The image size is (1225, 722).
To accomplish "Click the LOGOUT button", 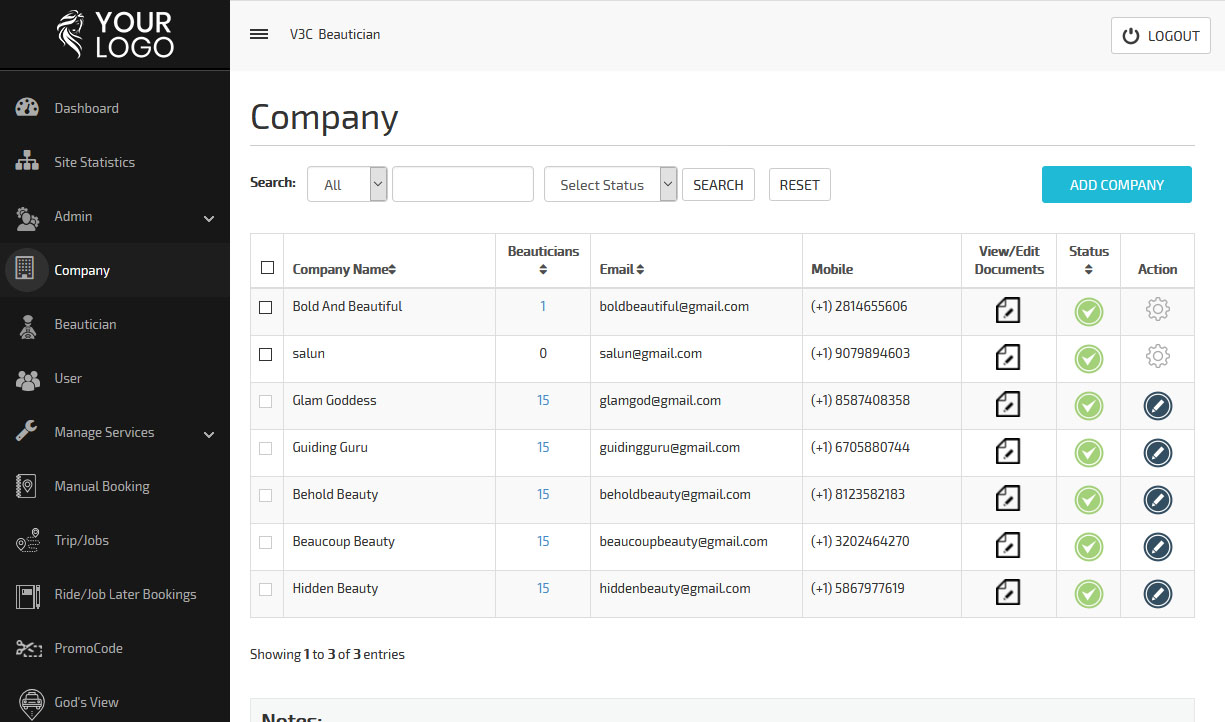I will tap(1161, 35).
